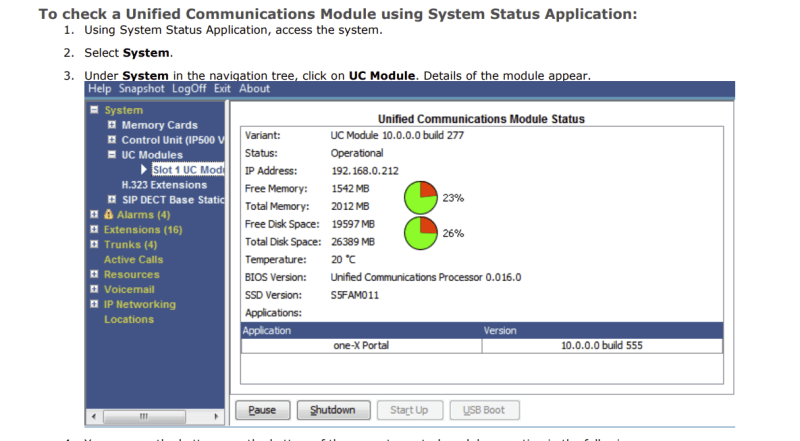Image resolution: width=800 pixels, height=441 pixels.
Task: Click SSD Version value S5FAM011
Action: click(x=355, y=295)
